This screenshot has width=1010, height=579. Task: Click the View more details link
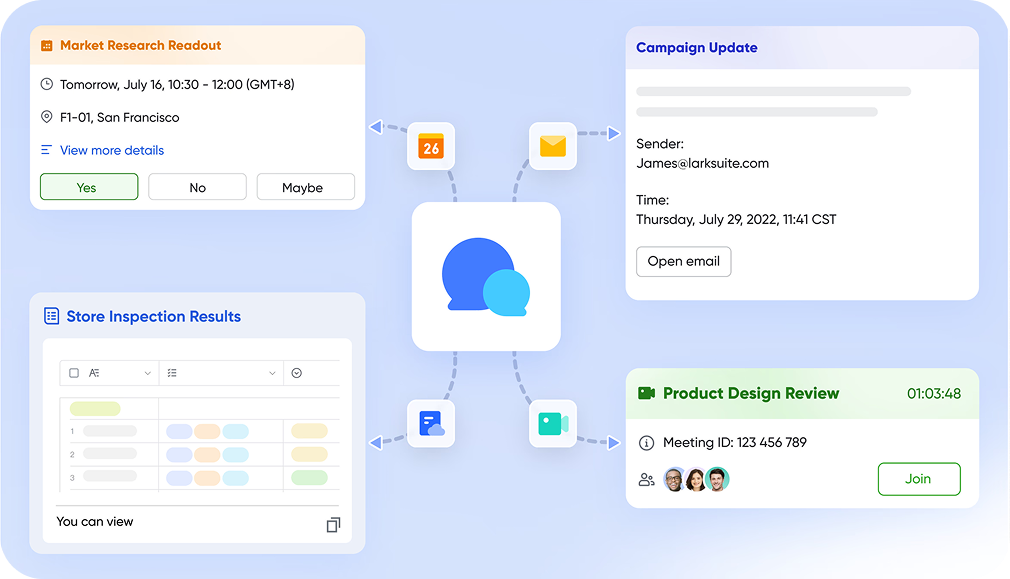point(112,150)
